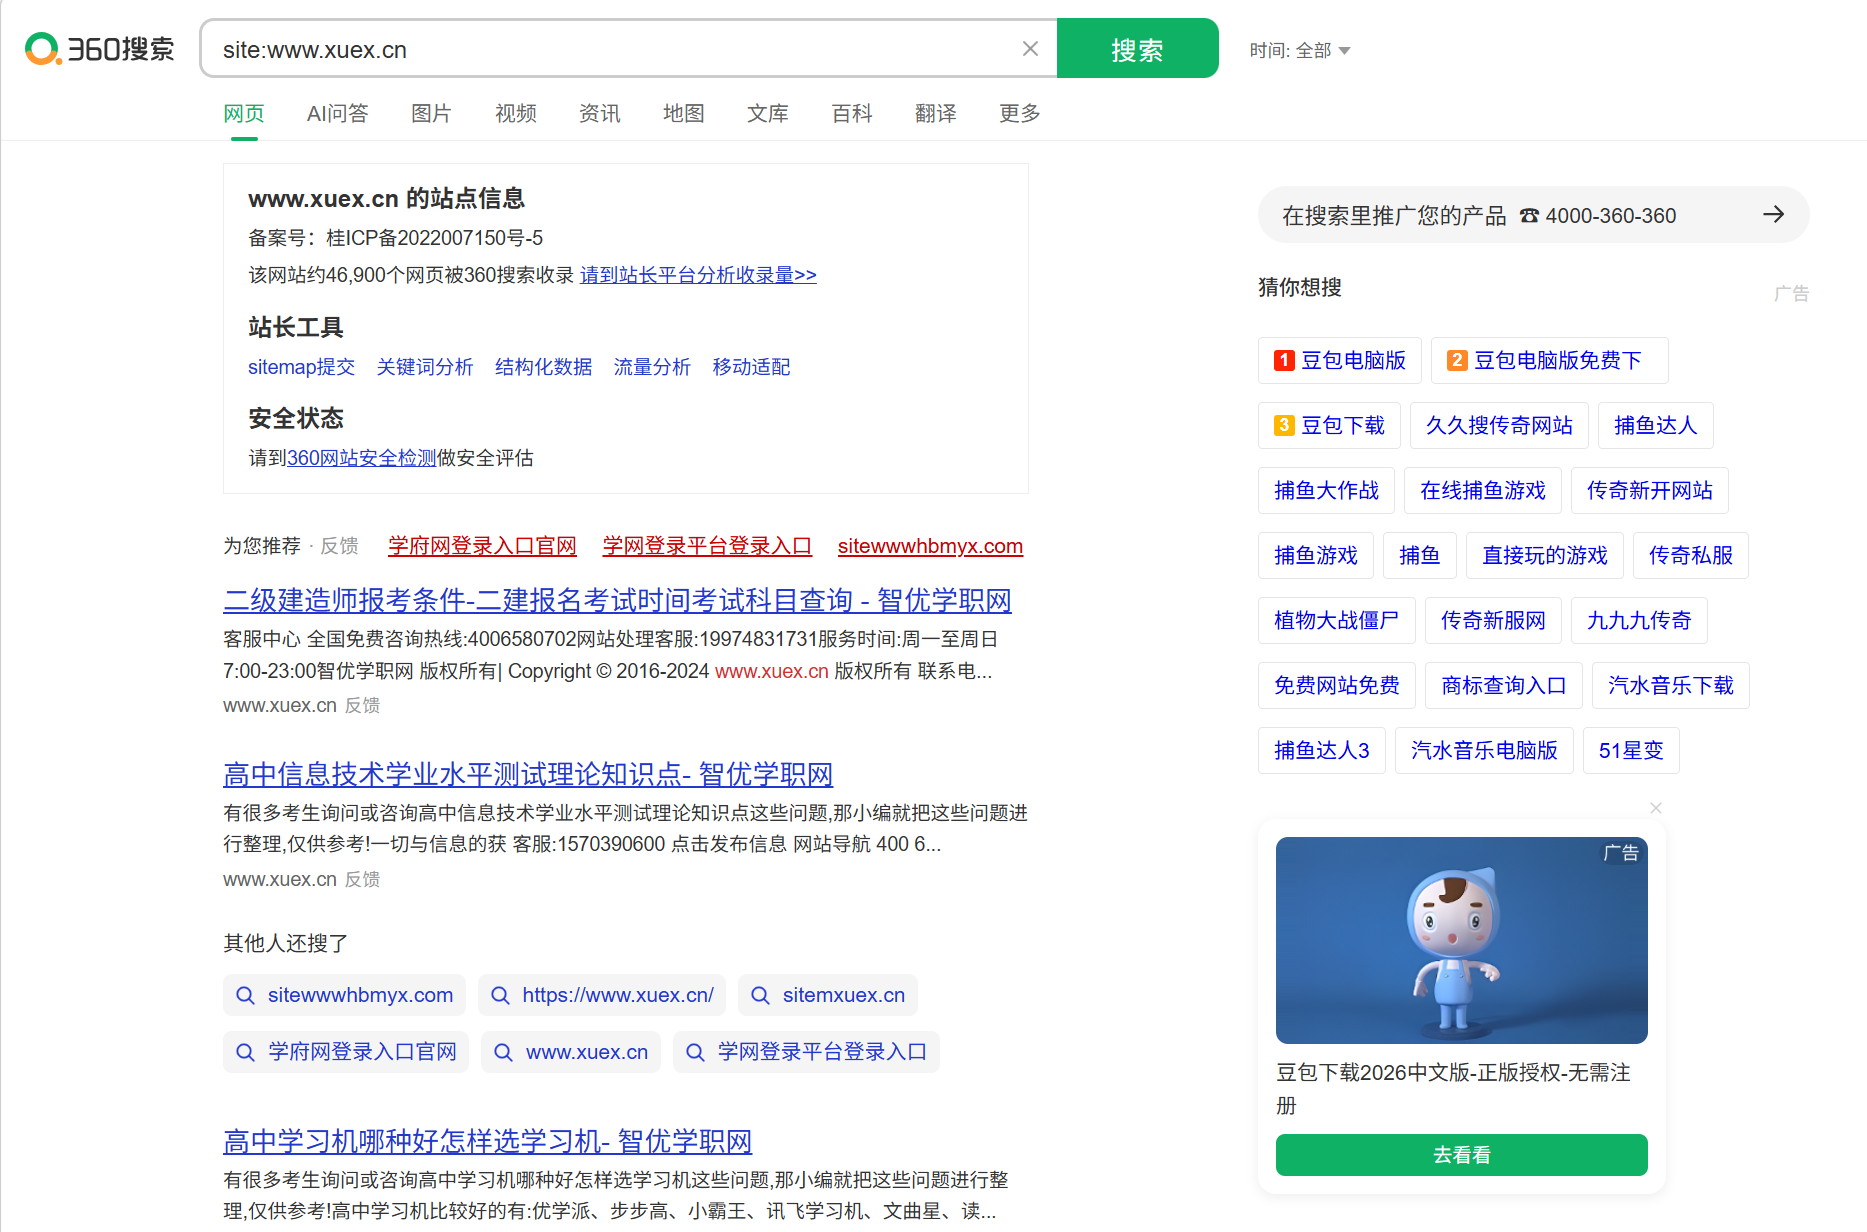Screen dimensions: 1867x1232
Task: Click search icon beside 学网登录平台登录入口 chip
Action: 695,1052
